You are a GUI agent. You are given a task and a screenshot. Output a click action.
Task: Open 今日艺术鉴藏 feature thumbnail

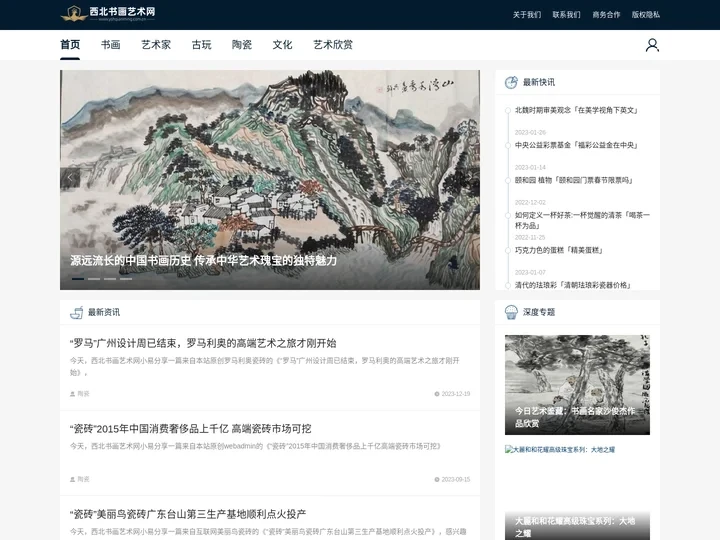pos(577,385)
